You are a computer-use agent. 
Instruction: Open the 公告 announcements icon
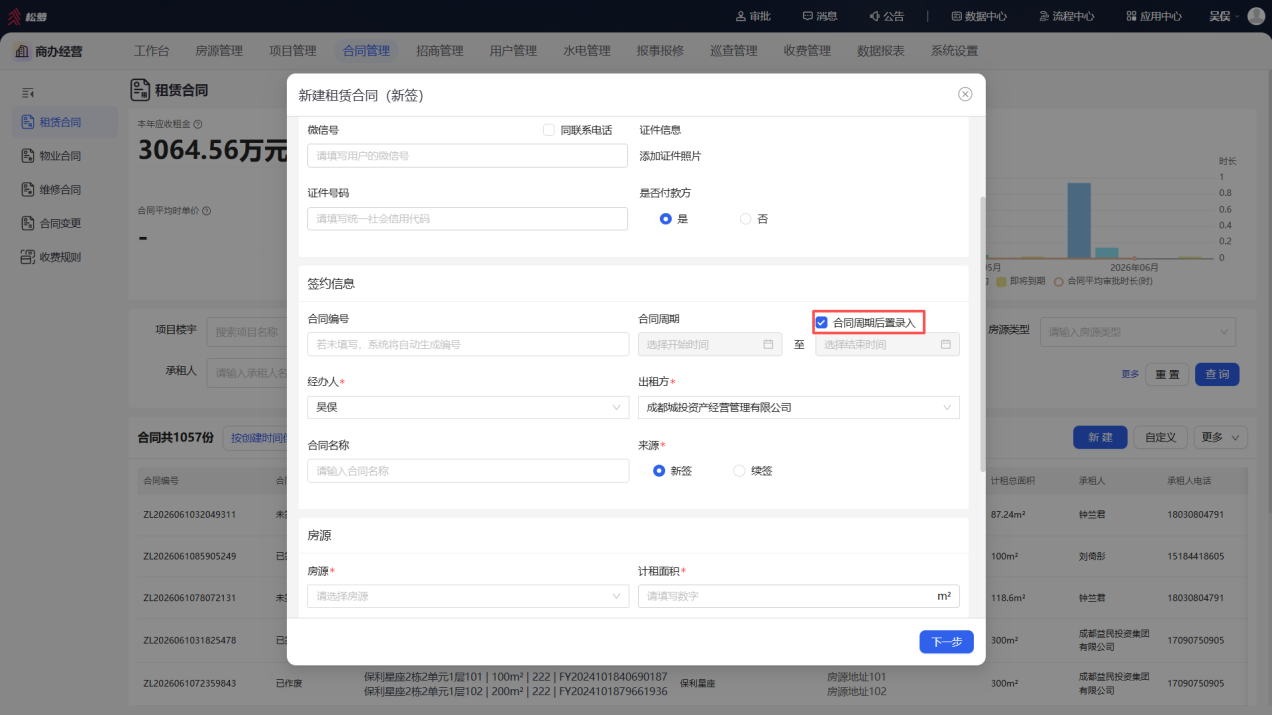tap(886, 16)
